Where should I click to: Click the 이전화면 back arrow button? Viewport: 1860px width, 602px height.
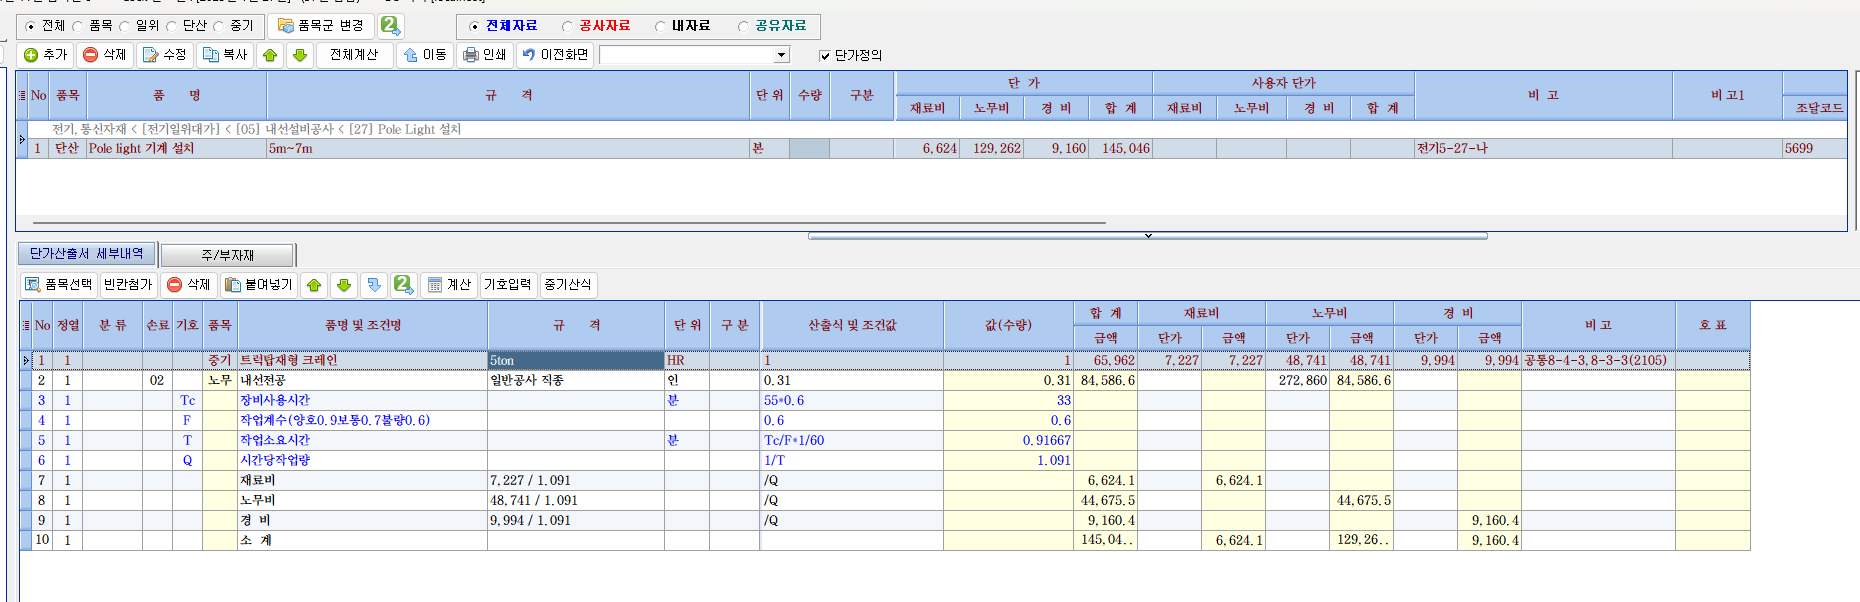(x=555, y=55)
